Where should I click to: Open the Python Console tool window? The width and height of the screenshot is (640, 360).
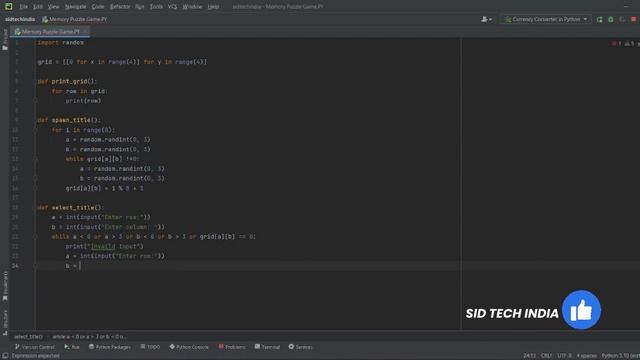click(x=189, y=347)
